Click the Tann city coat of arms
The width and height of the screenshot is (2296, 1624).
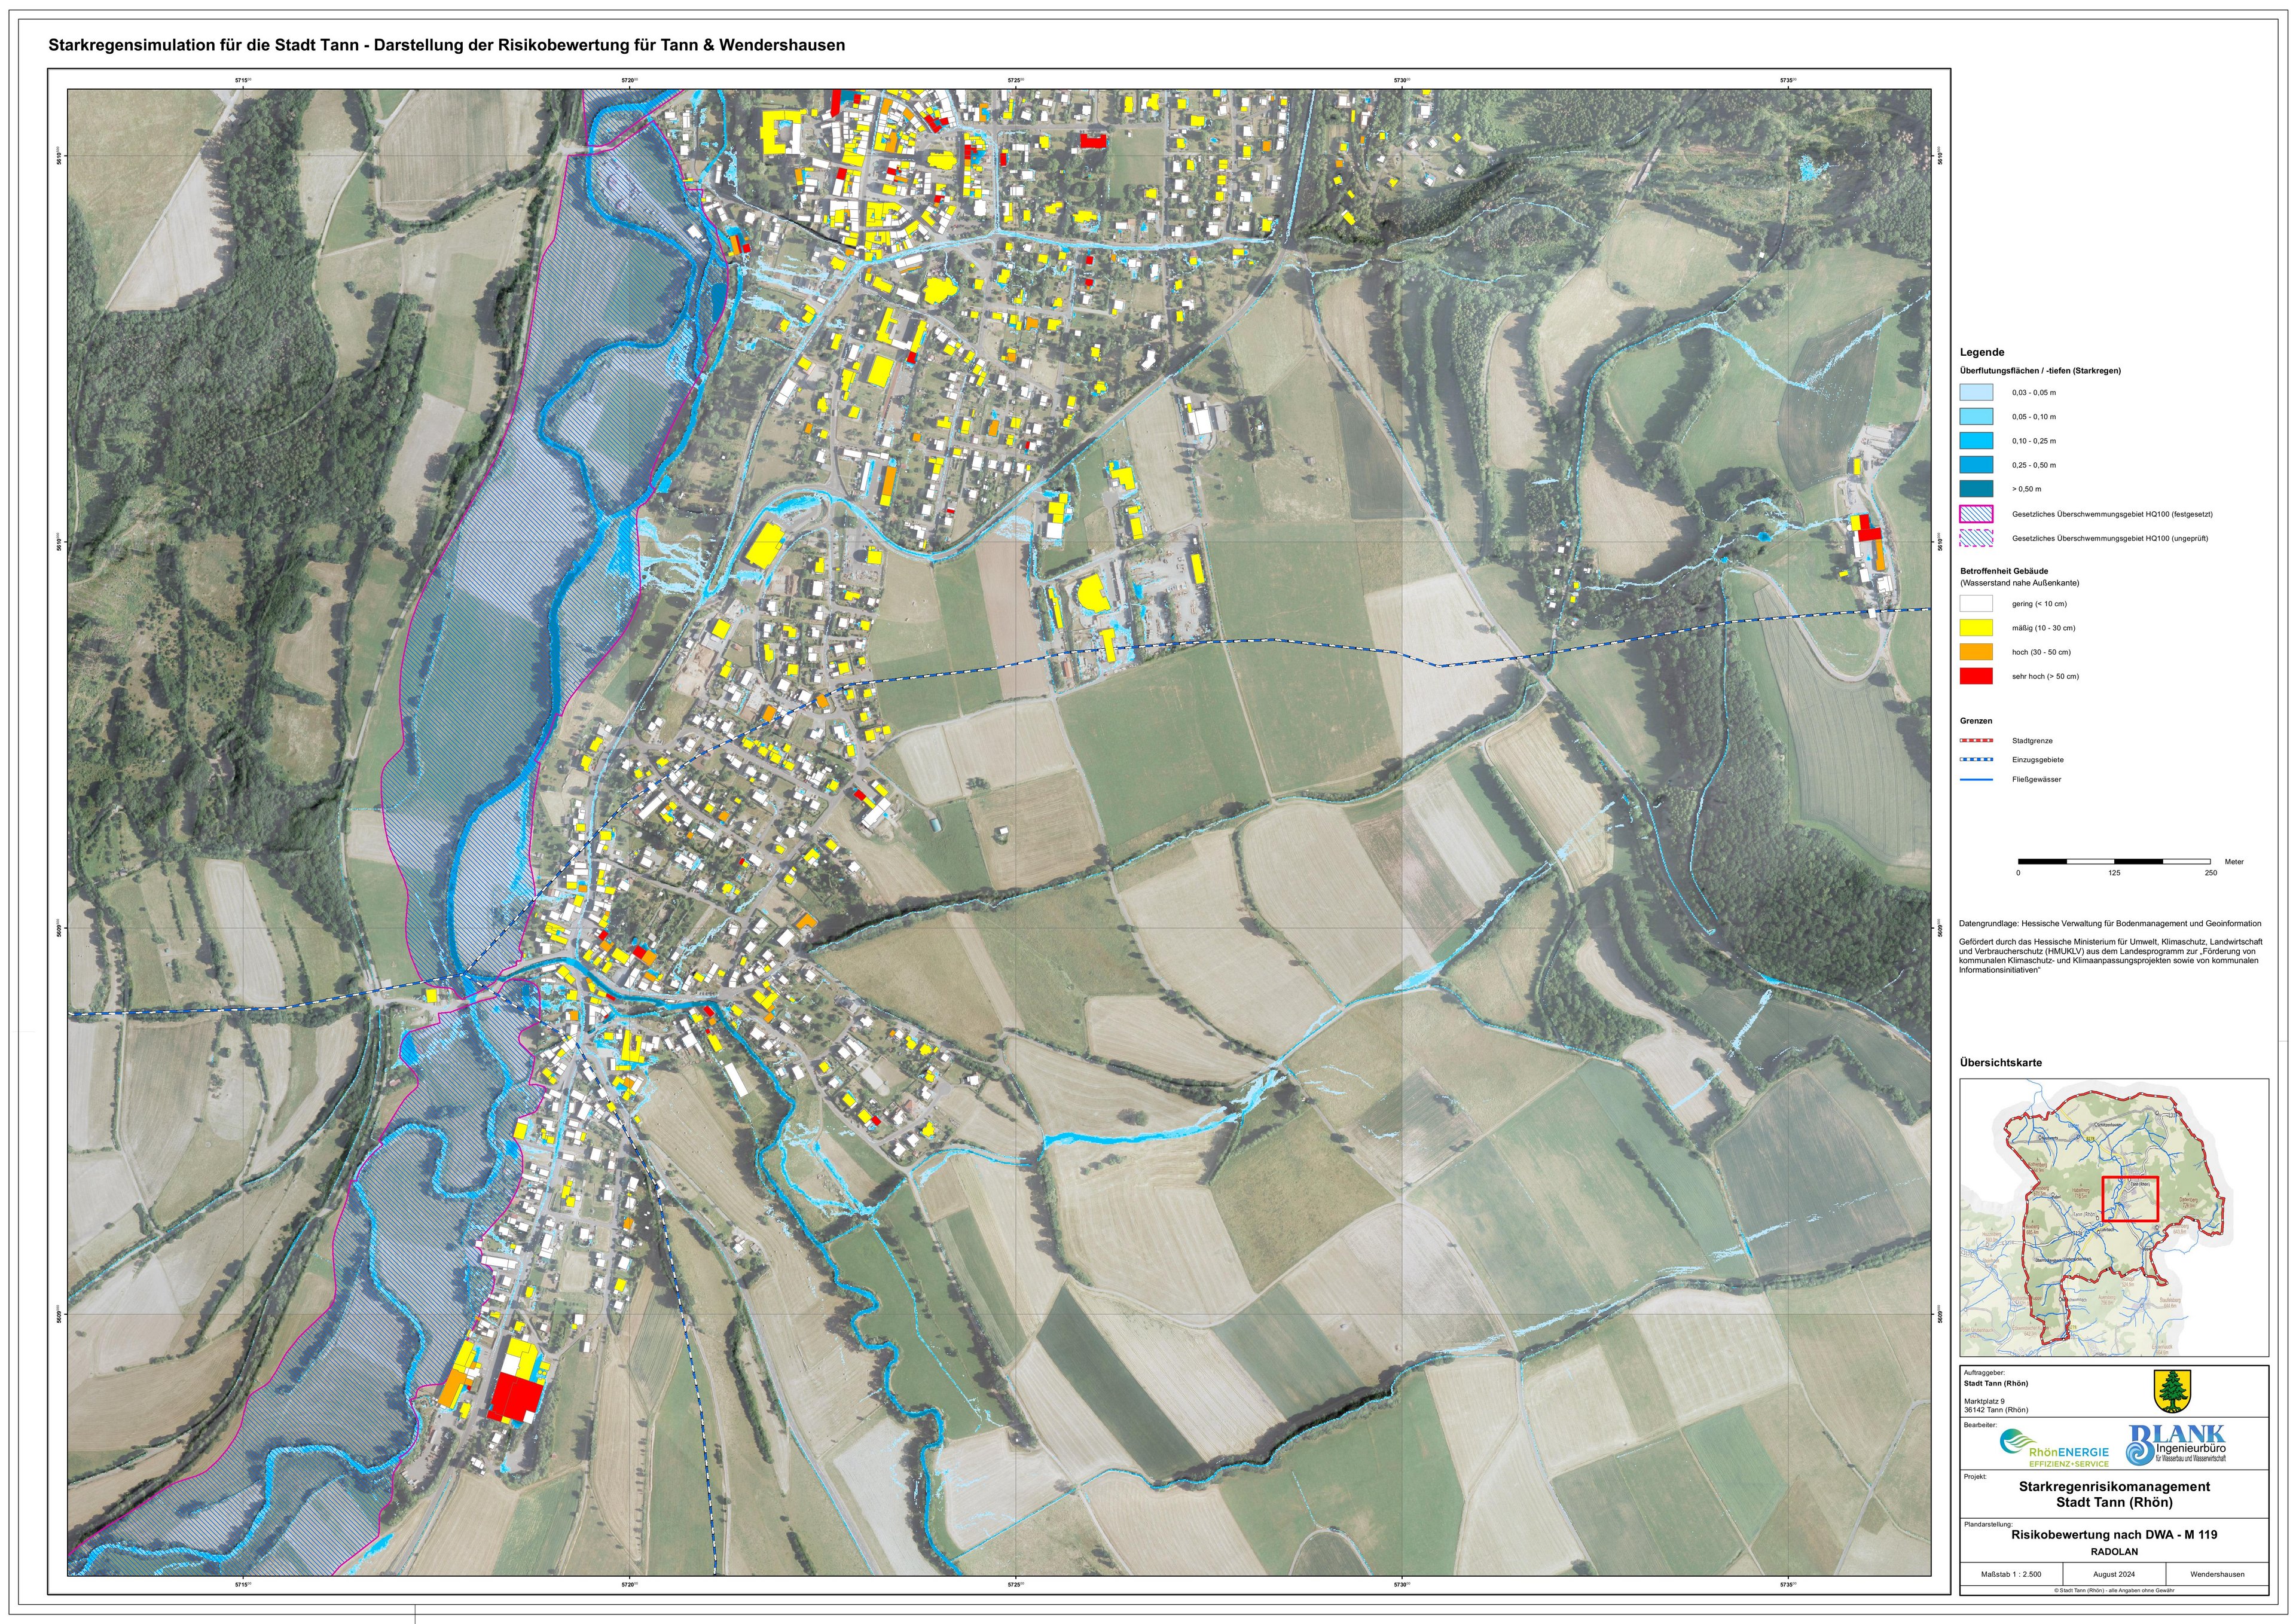click(2172, 1391)
